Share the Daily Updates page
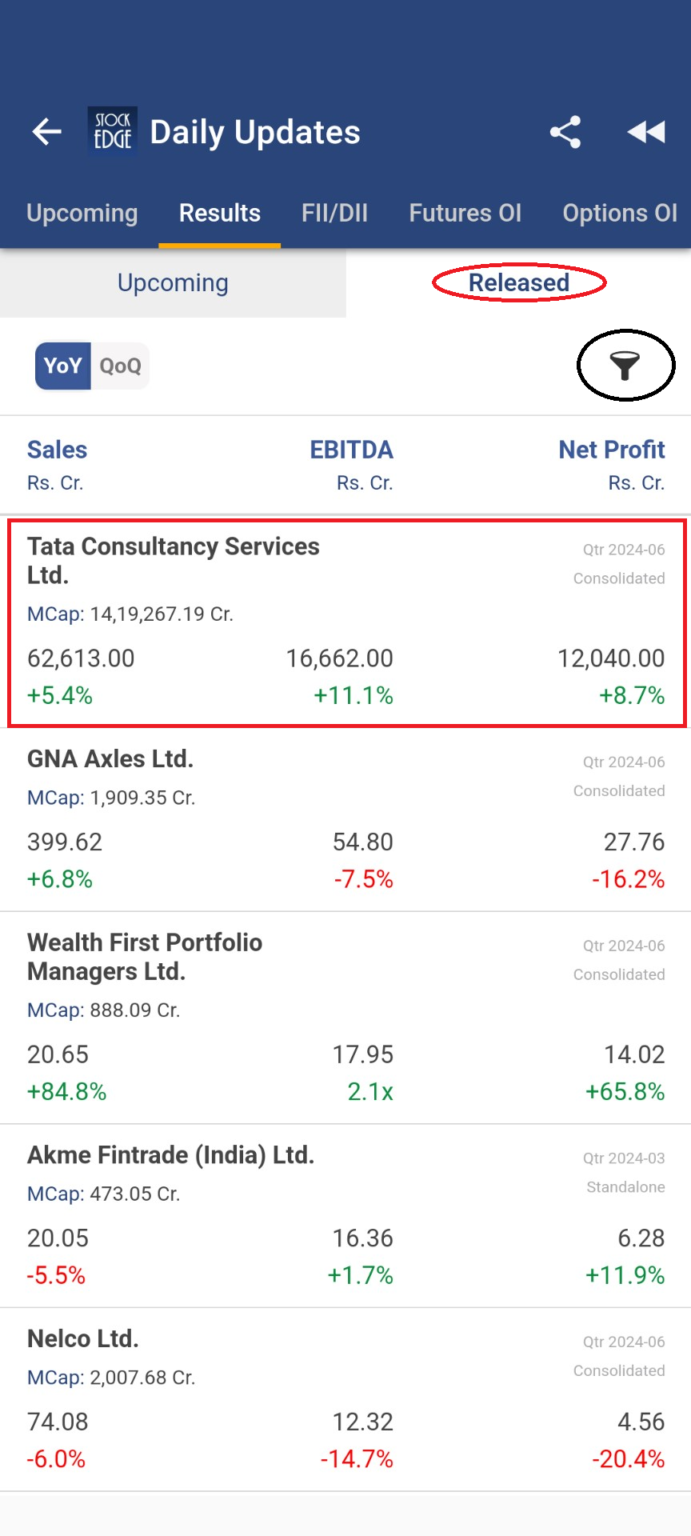The image size is (691, 1536). [x=565, y=131]
